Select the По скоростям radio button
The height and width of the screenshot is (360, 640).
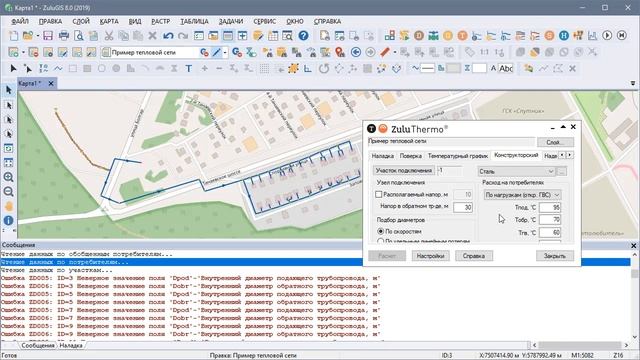click(380, 231)
